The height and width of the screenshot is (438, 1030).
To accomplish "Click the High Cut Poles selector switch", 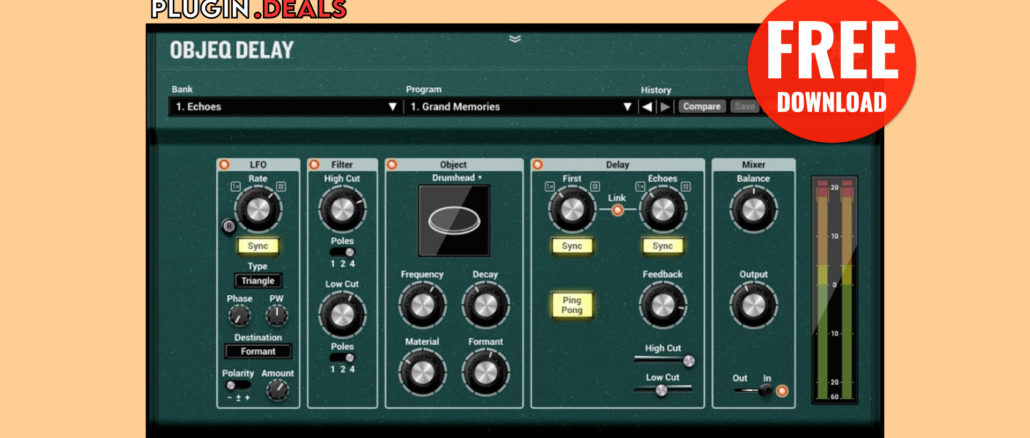I will [x=342, y=252].
